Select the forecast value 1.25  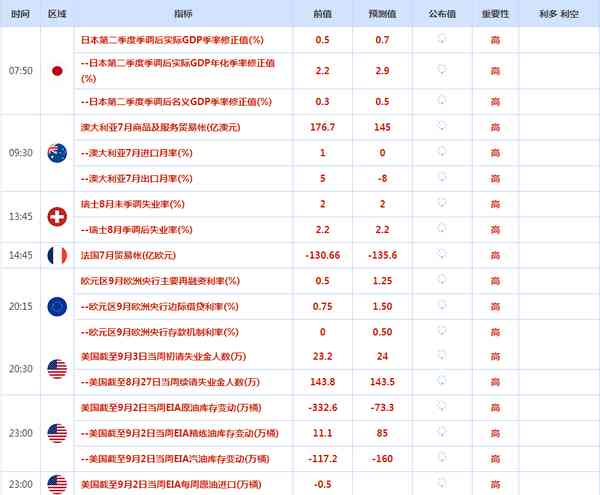[382, 281]
